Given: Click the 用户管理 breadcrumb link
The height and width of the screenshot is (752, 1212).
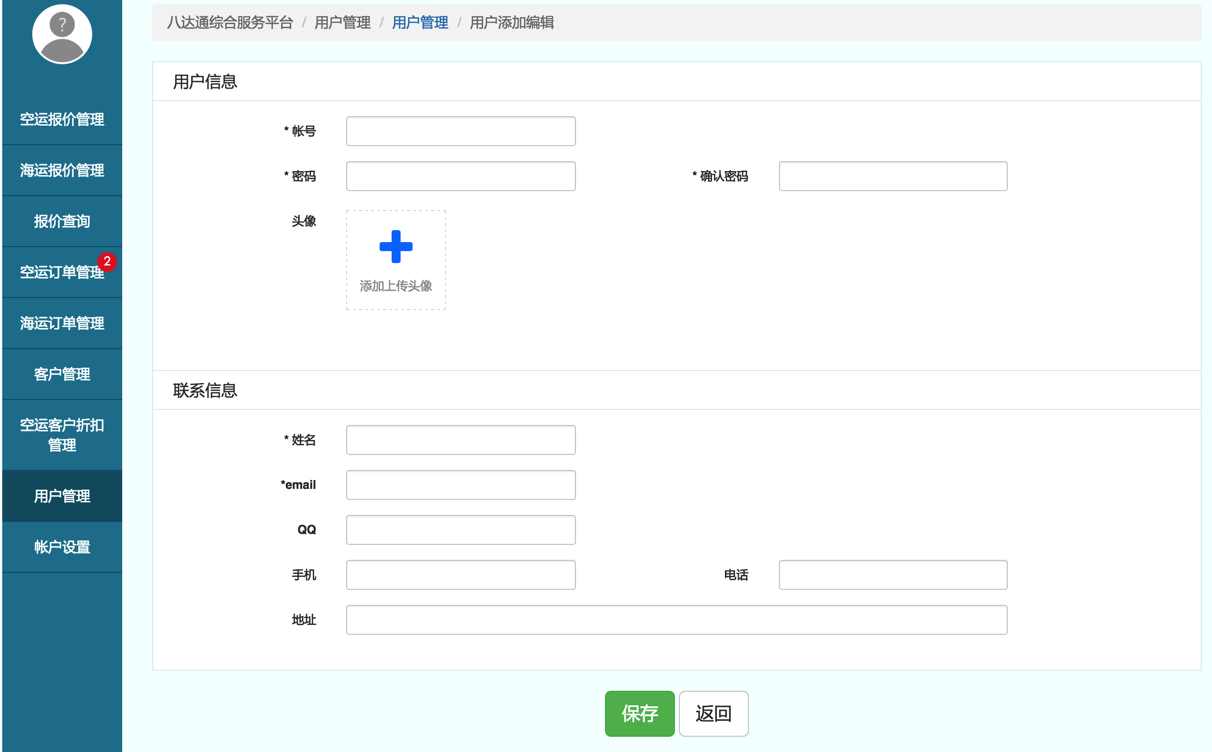Looking at the screenshot, I should (420, 22).
